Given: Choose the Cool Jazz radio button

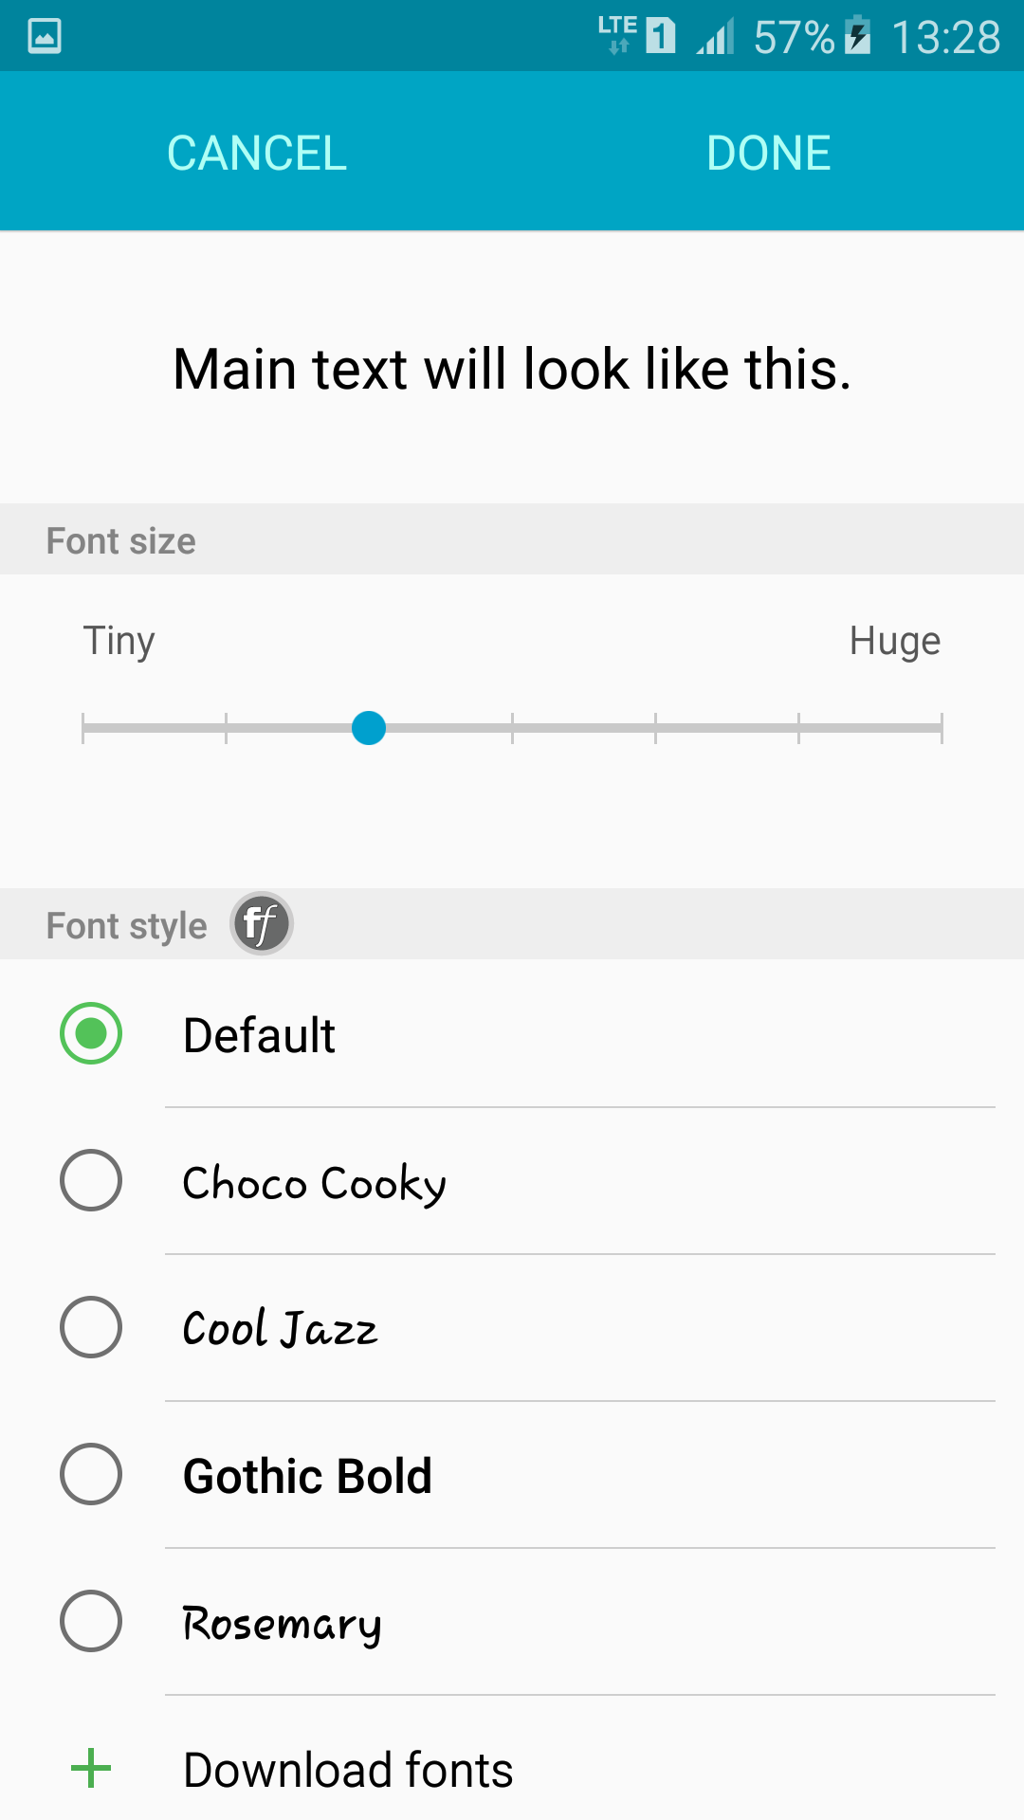Looking at the screenshot, I should coord(91,1327).
